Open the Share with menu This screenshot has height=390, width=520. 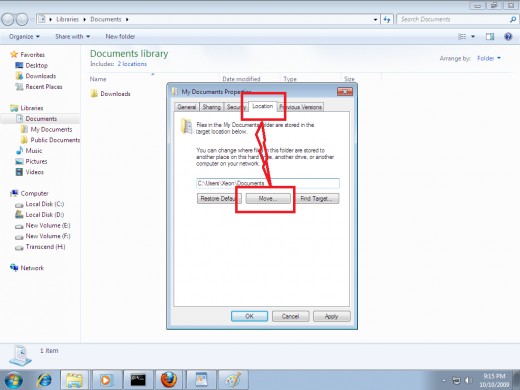(73, 36)
